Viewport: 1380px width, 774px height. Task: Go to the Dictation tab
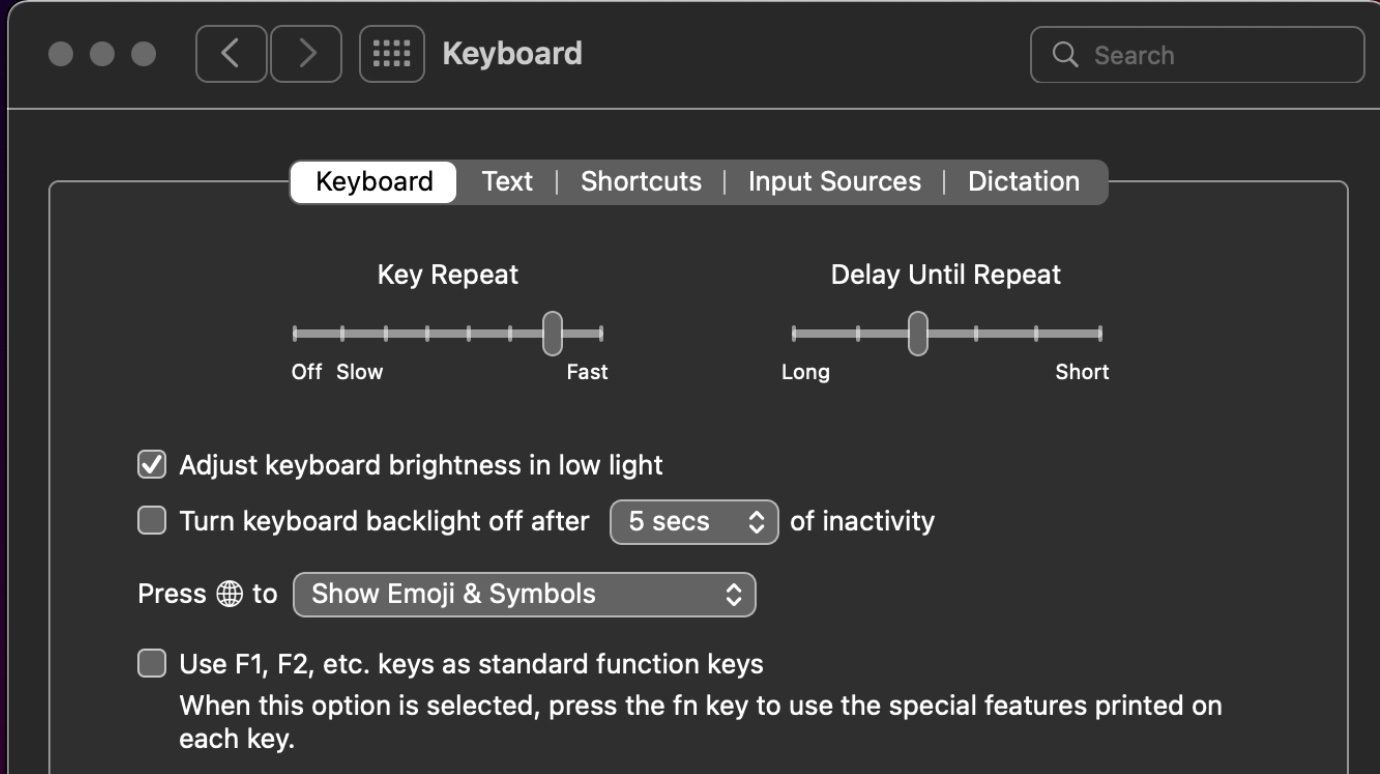[1023, 182]
